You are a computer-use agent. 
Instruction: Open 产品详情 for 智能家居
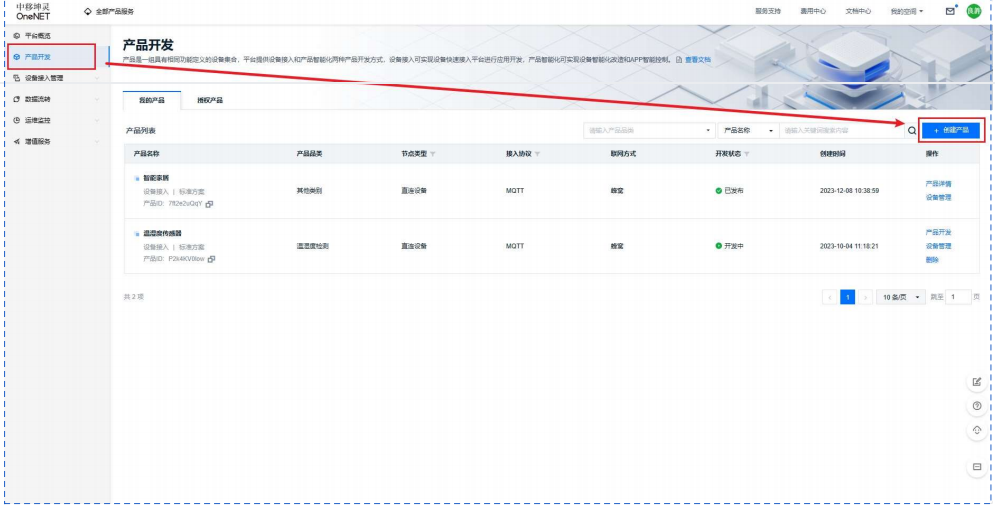pos(938,184)
